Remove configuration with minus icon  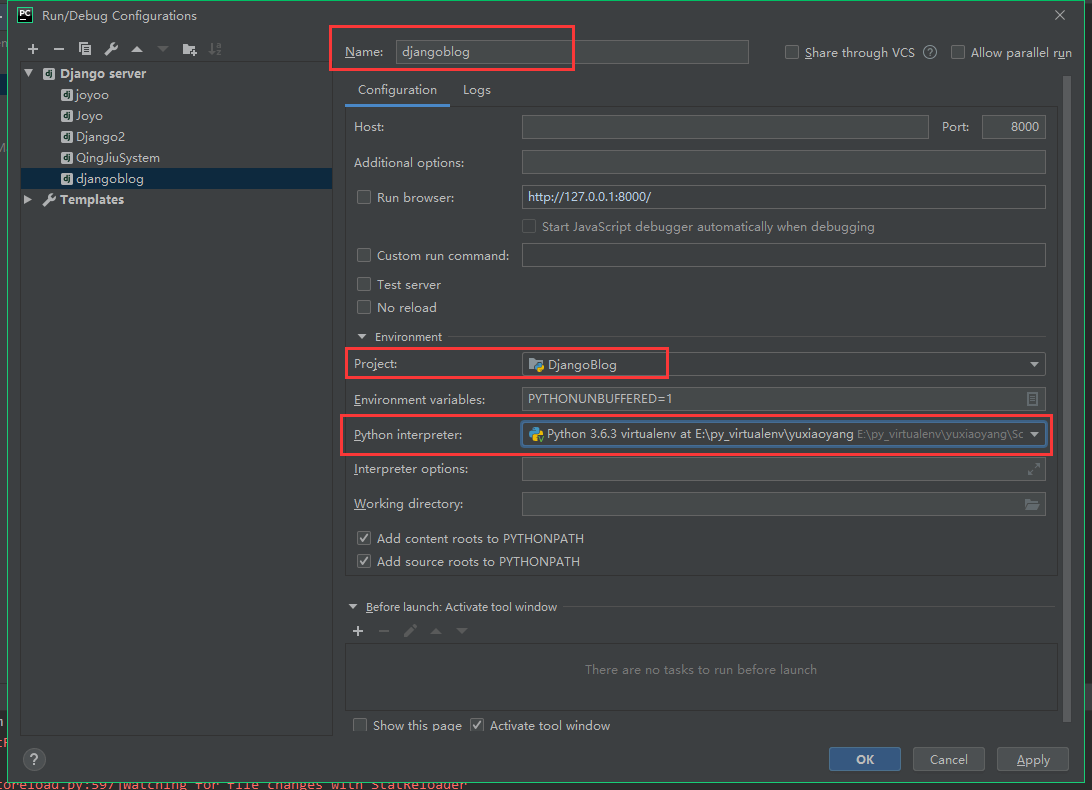pos(58,49)
